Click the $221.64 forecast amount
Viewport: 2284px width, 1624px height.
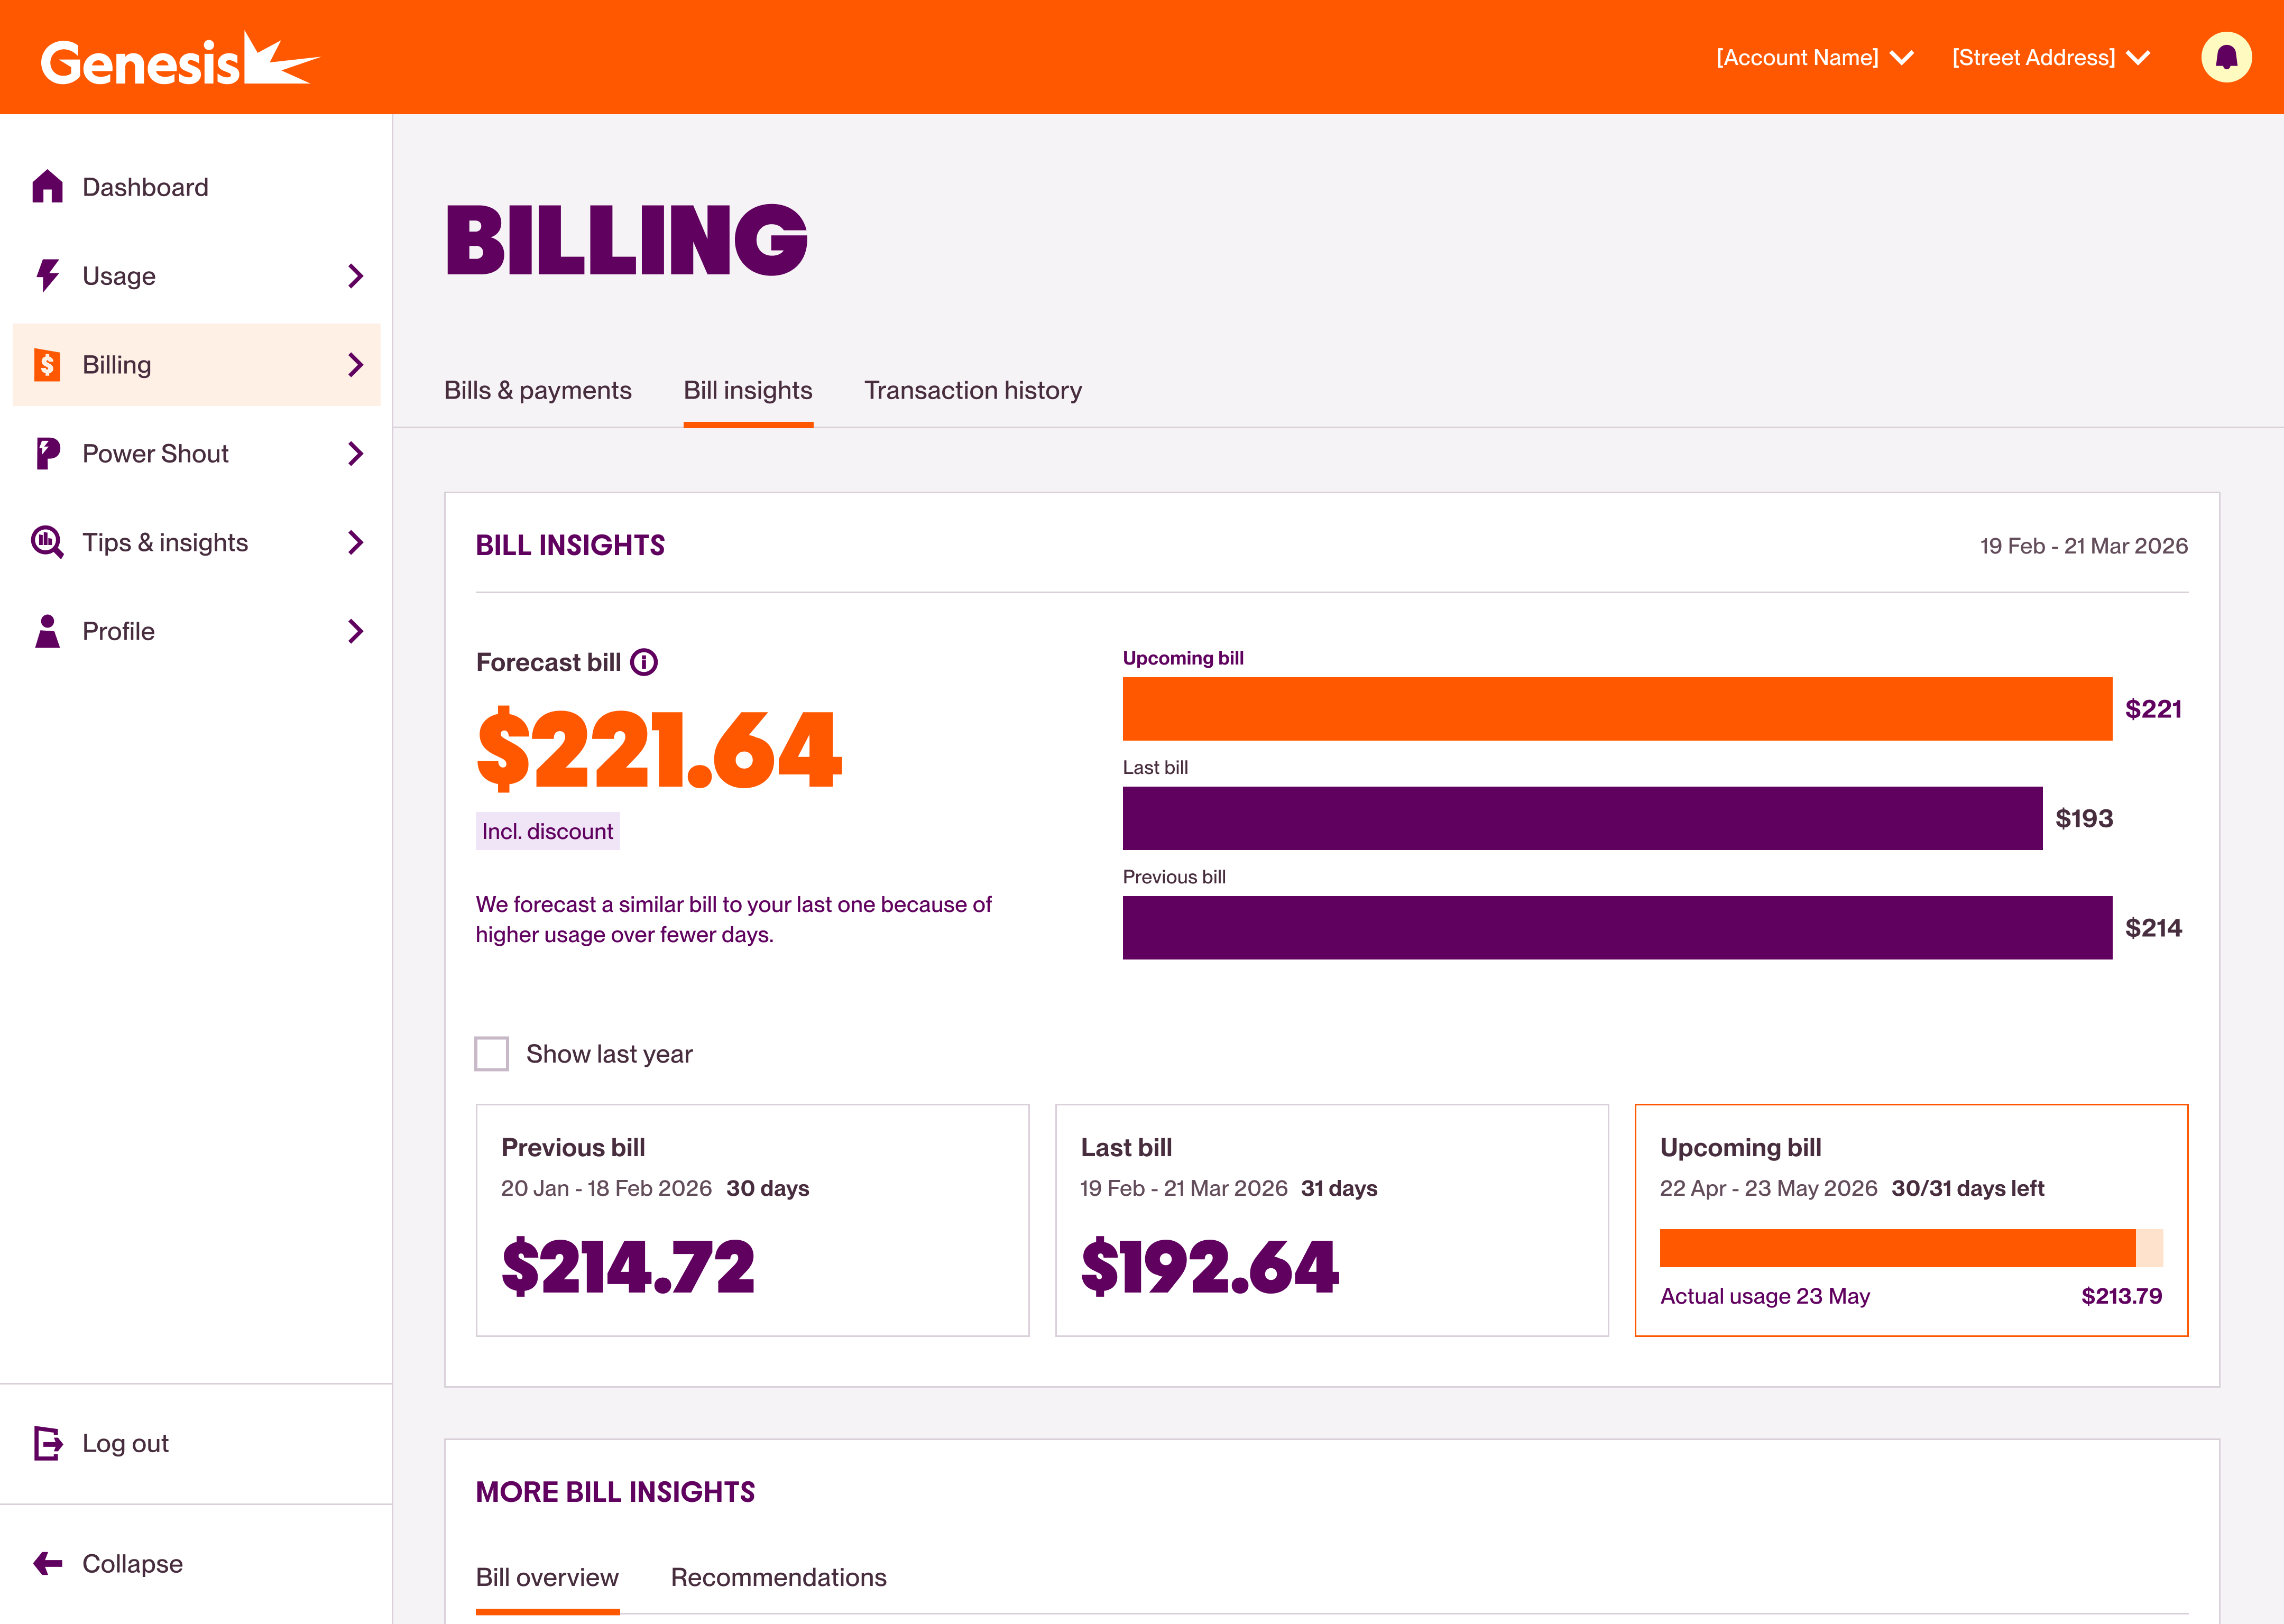point(659,749)
